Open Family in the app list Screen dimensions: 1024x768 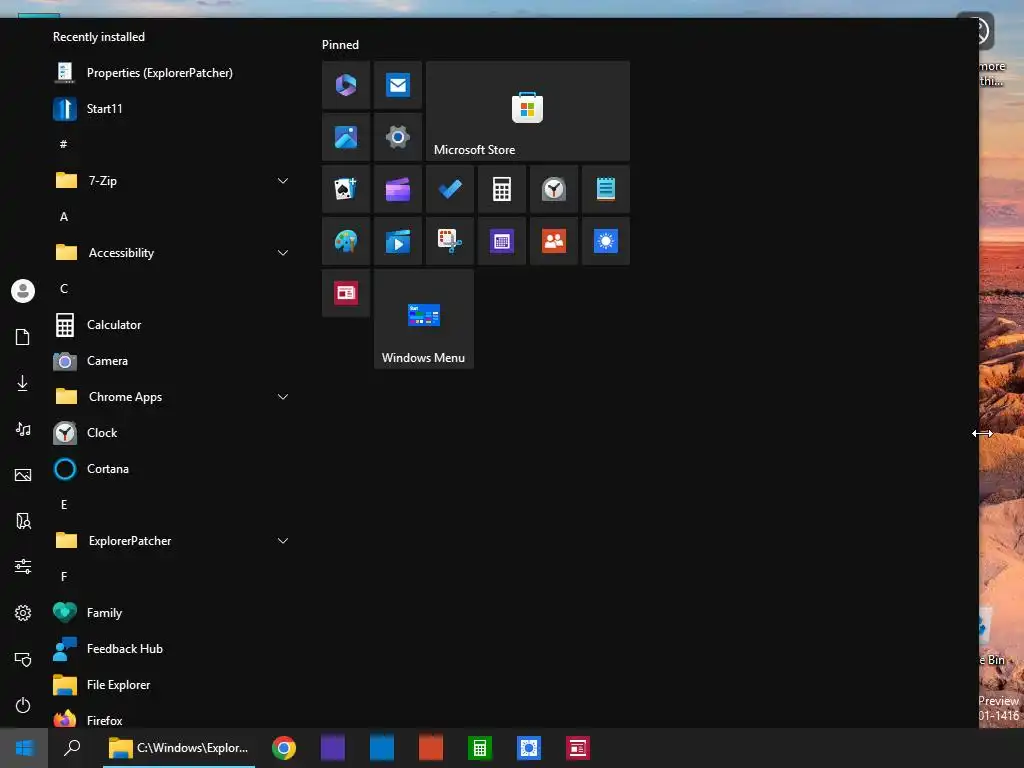pos(173,613)
